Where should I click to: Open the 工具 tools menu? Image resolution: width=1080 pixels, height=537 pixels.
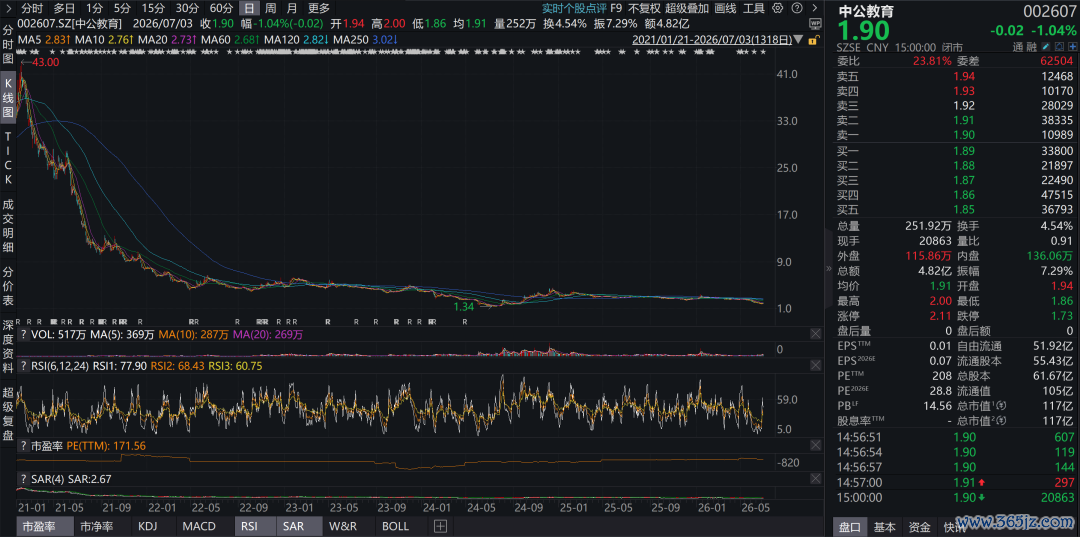754,9
